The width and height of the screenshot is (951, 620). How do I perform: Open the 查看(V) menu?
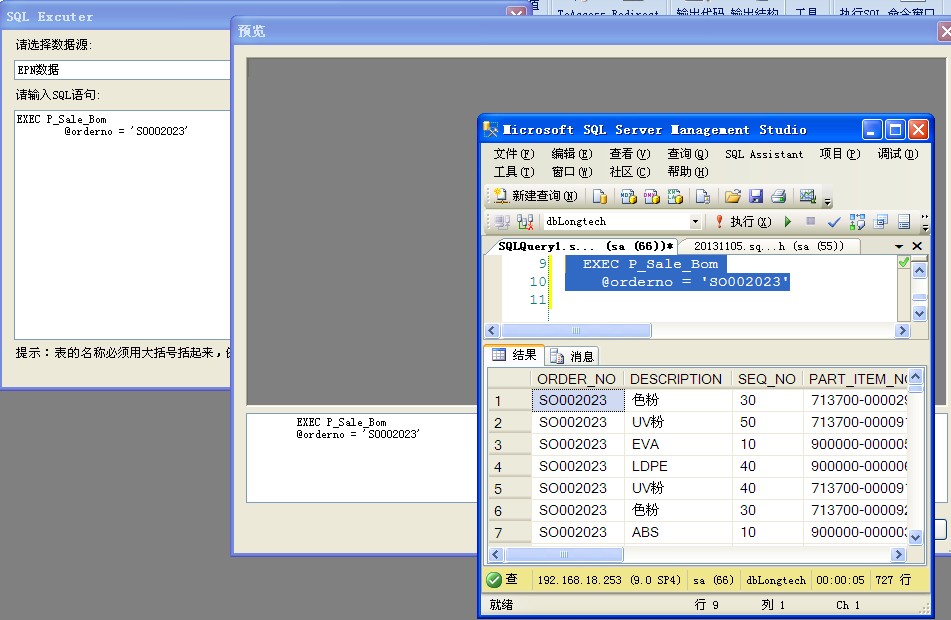coord(630,154)
